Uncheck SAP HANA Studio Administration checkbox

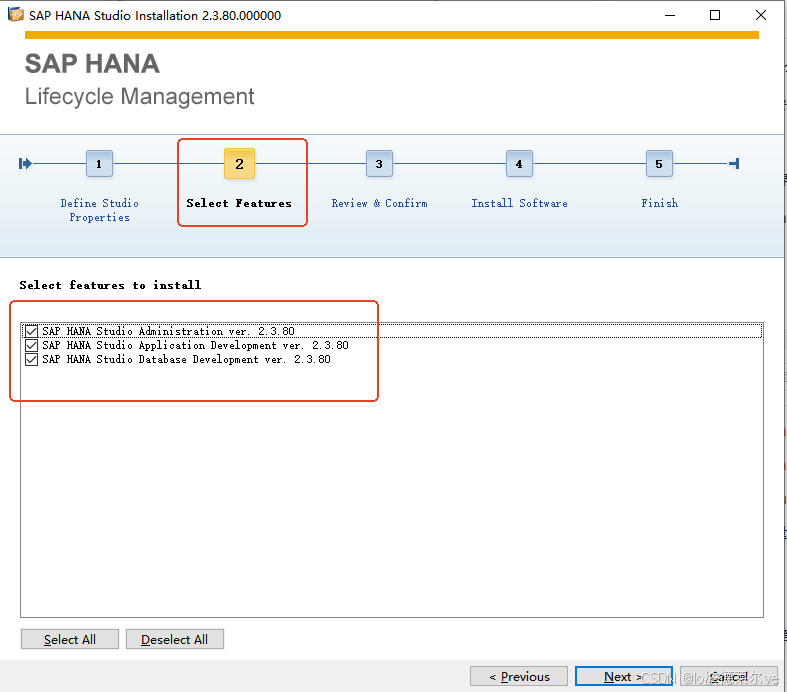31,331
